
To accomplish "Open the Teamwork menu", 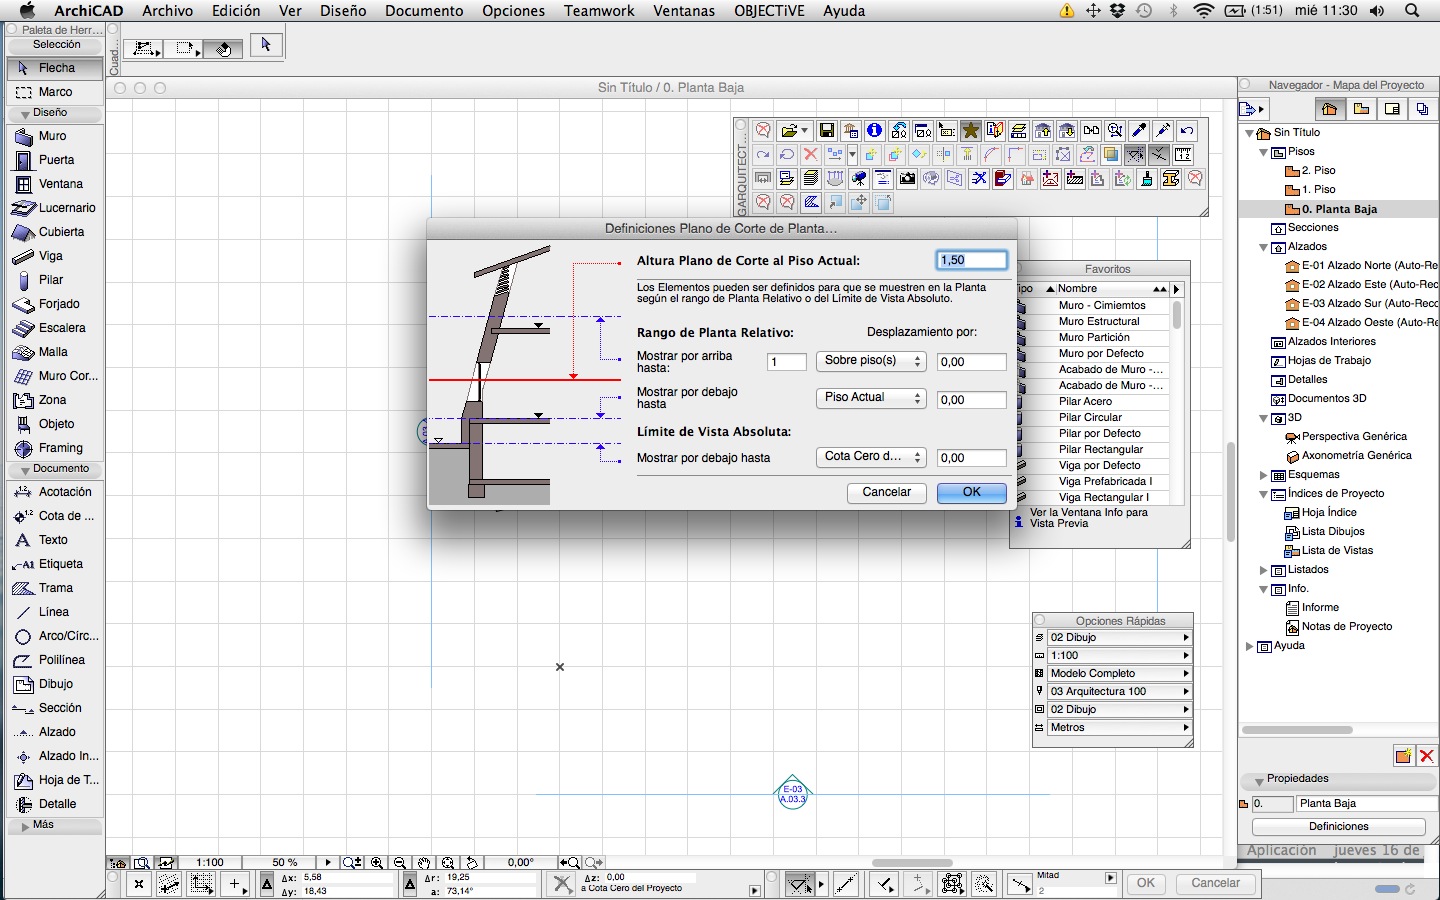I will point(599,11).
